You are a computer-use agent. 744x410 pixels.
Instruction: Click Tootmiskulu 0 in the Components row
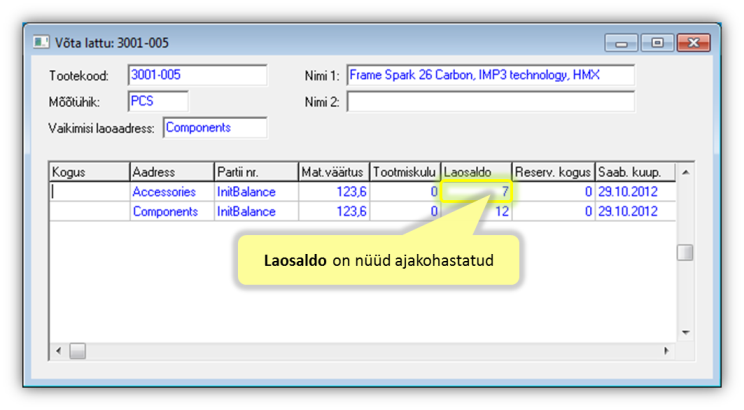pos(405,211)
